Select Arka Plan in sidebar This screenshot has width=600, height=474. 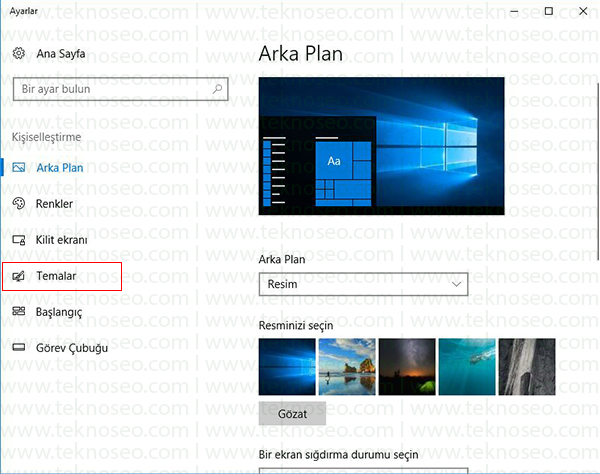pos(60,168)
